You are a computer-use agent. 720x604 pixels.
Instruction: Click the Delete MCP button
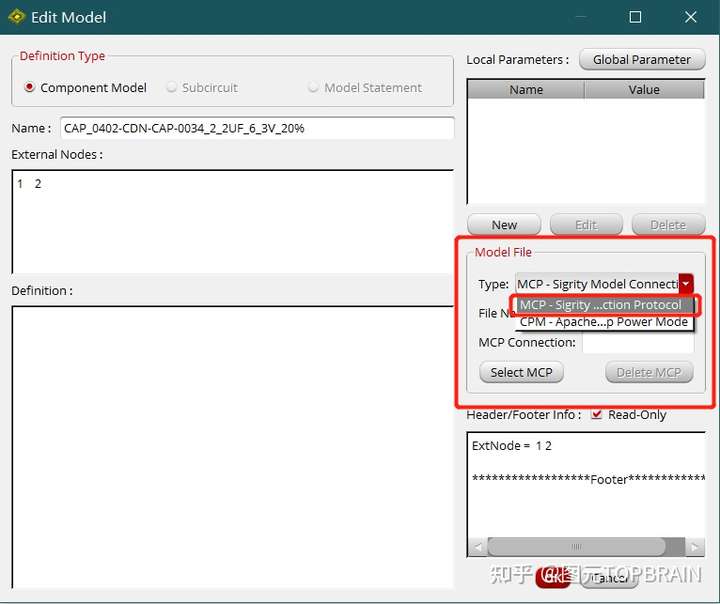point(649,372)
